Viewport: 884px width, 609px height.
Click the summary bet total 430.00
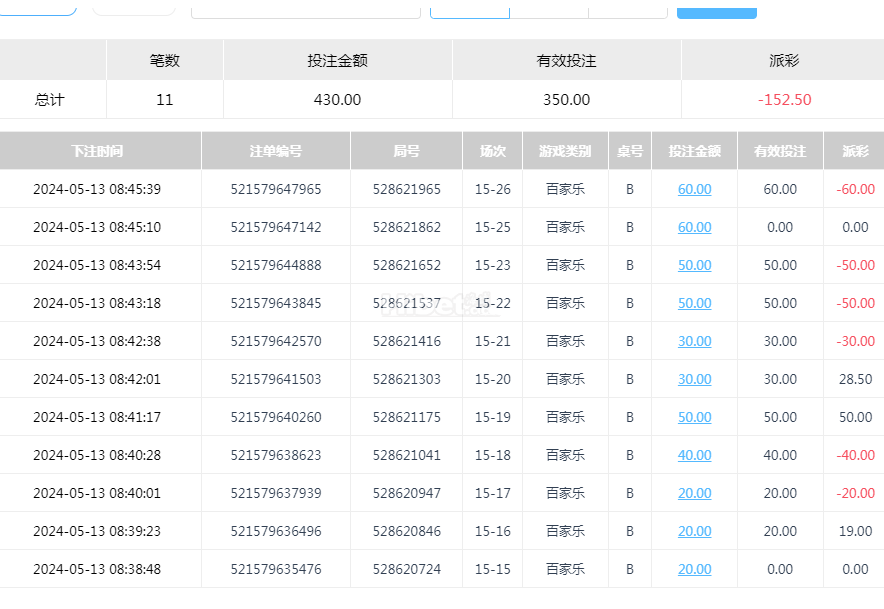coord(337,100)
